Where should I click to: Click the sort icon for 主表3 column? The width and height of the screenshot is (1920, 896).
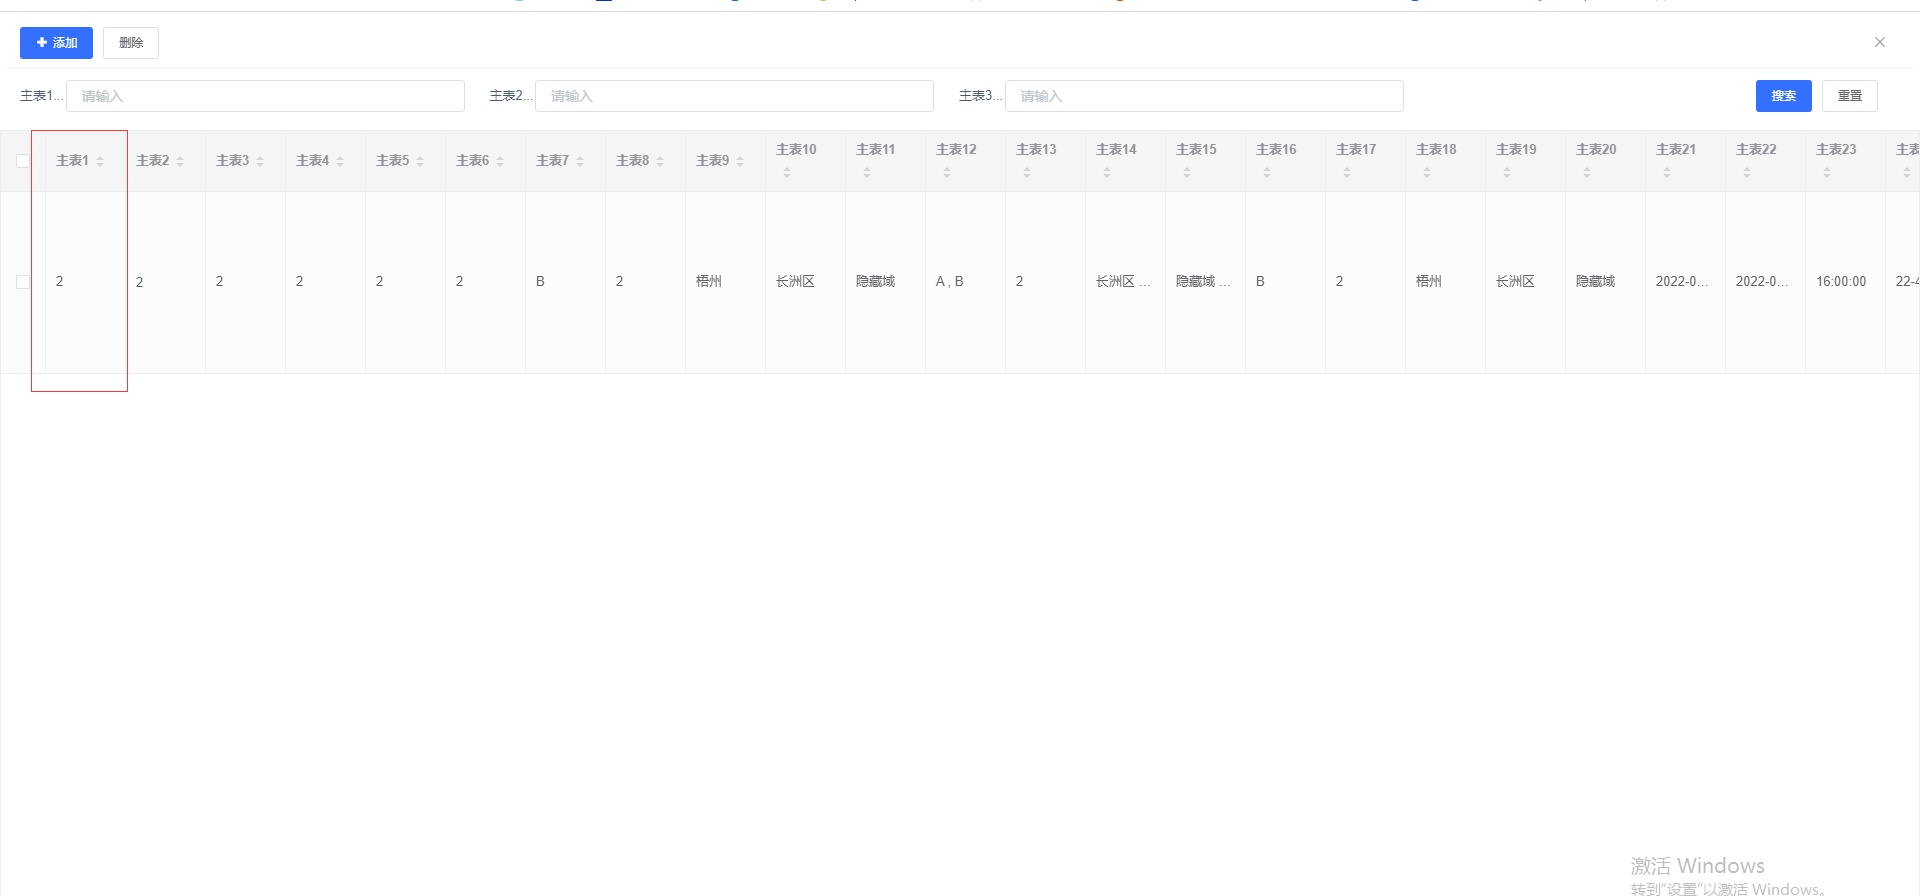[260, 161]
